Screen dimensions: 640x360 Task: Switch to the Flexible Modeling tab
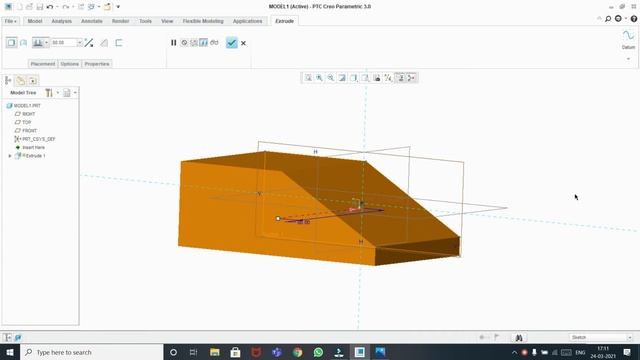click(x=203, y=21)
